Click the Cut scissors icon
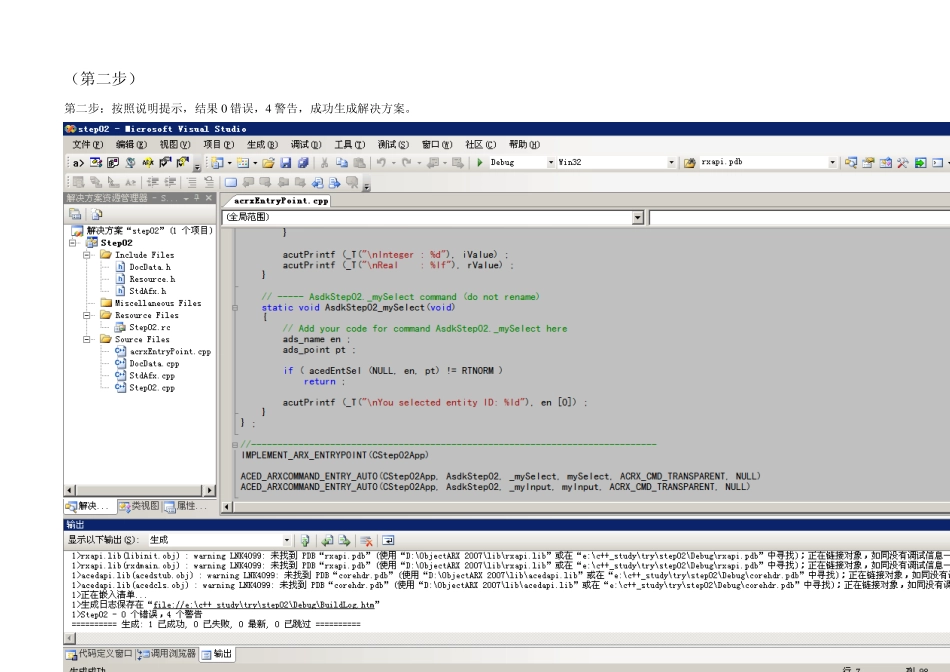950x672 pixels. (324, 162)
